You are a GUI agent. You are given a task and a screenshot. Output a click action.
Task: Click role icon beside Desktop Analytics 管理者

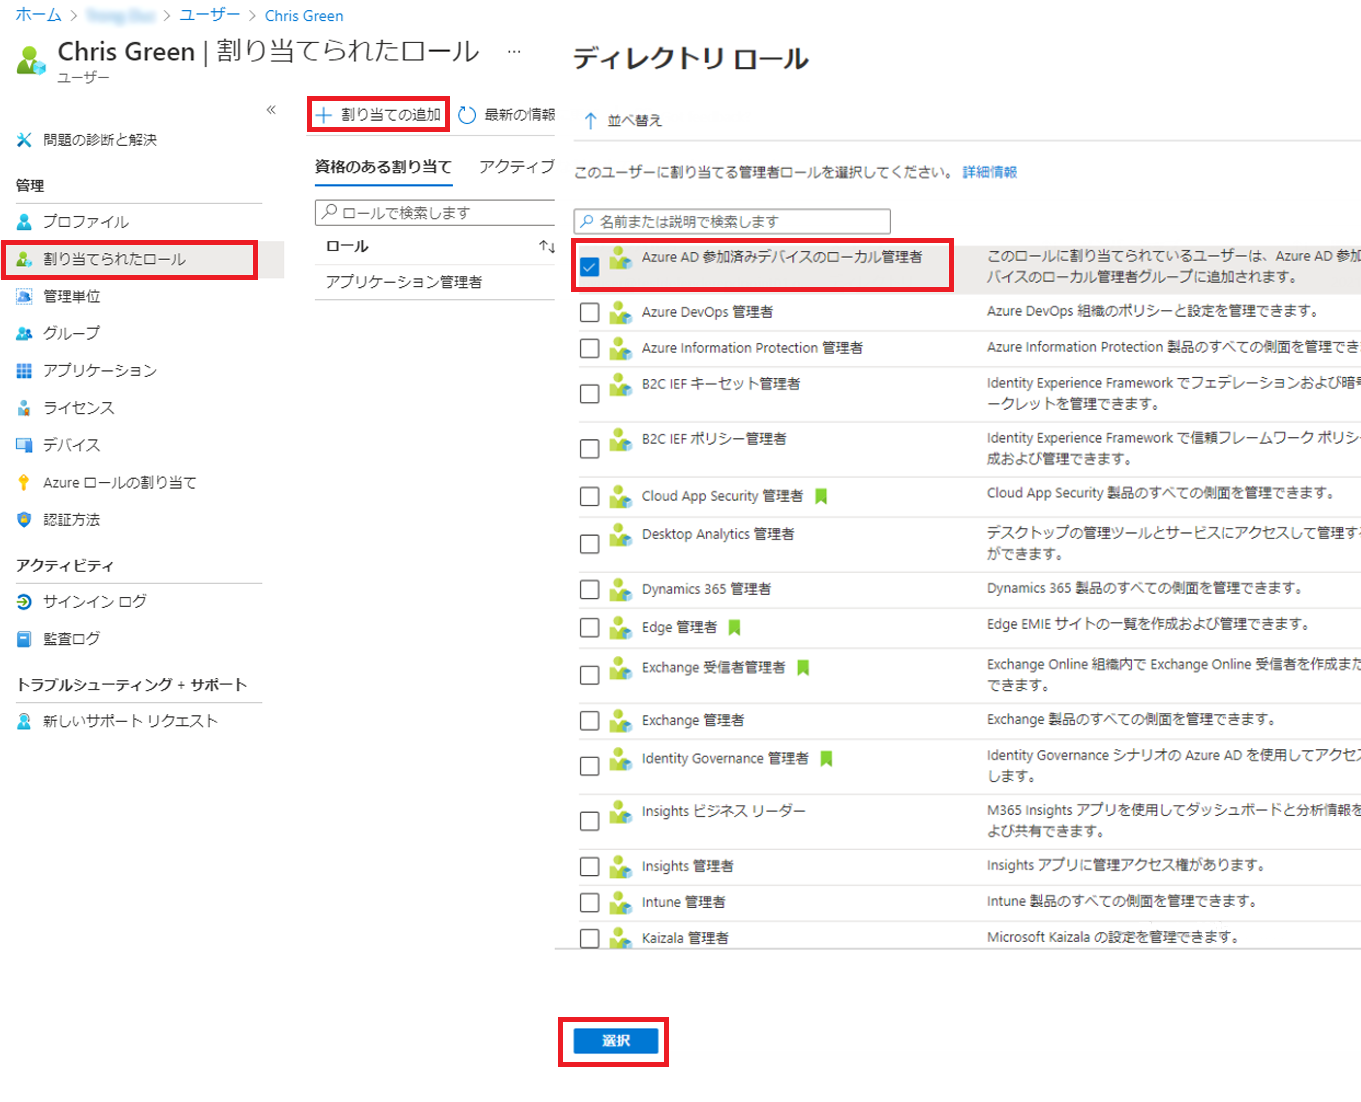pyautogui.click(x=621, y=534)
